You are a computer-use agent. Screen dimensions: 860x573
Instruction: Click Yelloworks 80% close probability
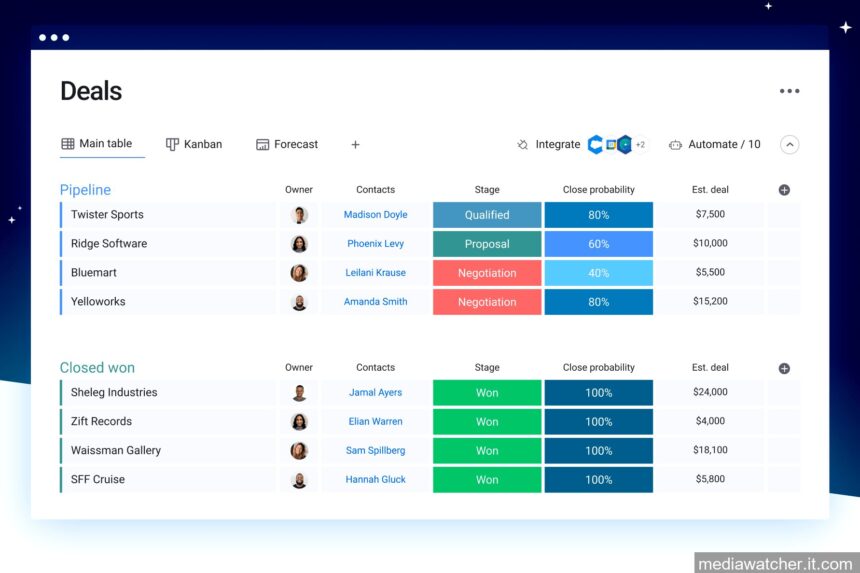(x=598, y=302)
